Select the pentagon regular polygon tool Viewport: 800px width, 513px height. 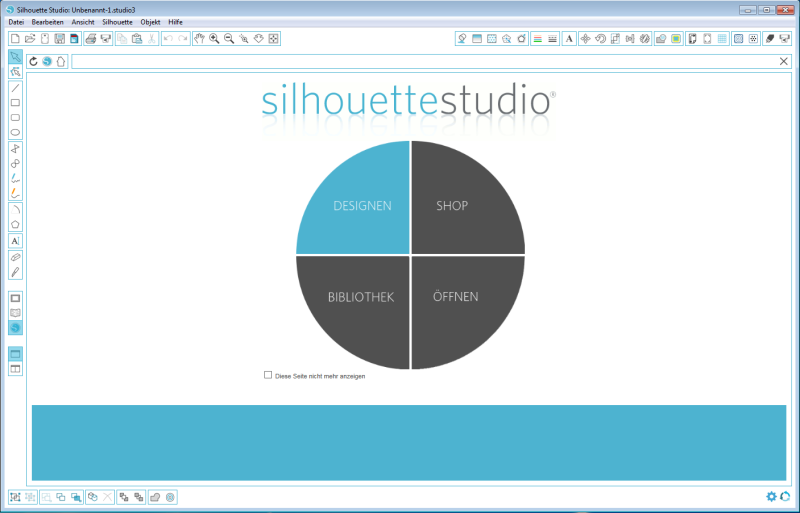[15, 224]
